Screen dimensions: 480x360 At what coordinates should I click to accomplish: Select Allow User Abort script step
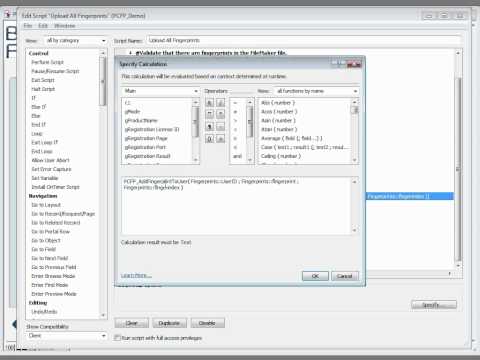click(x=50, y=160)
